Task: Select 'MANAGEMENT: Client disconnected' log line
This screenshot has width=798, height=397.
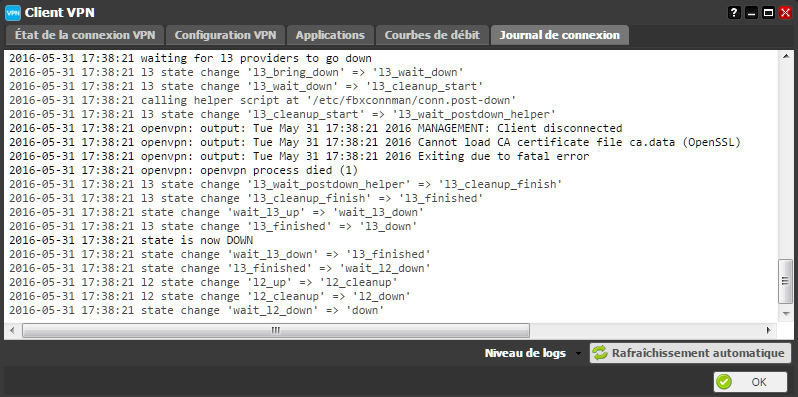Action: pyautogui.click(x=316, y=128)
